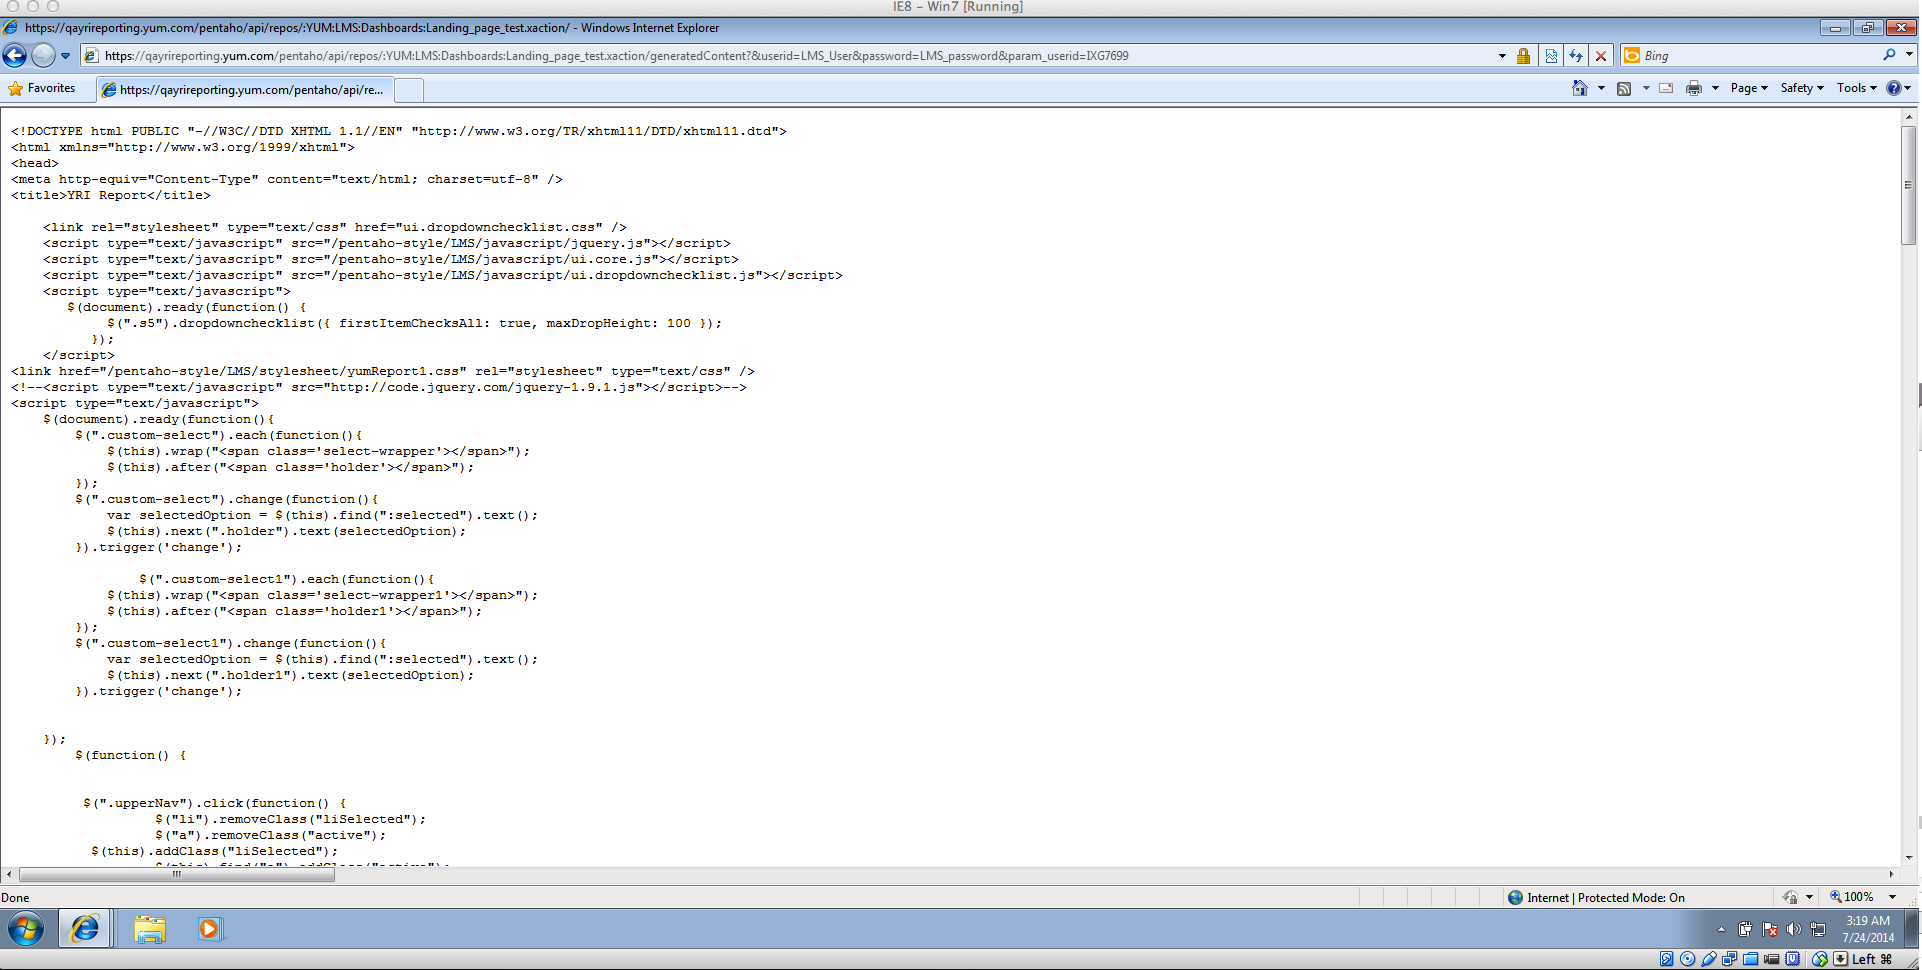Click the VirtualBox network adapters icon

click(x=1730, y=959)
